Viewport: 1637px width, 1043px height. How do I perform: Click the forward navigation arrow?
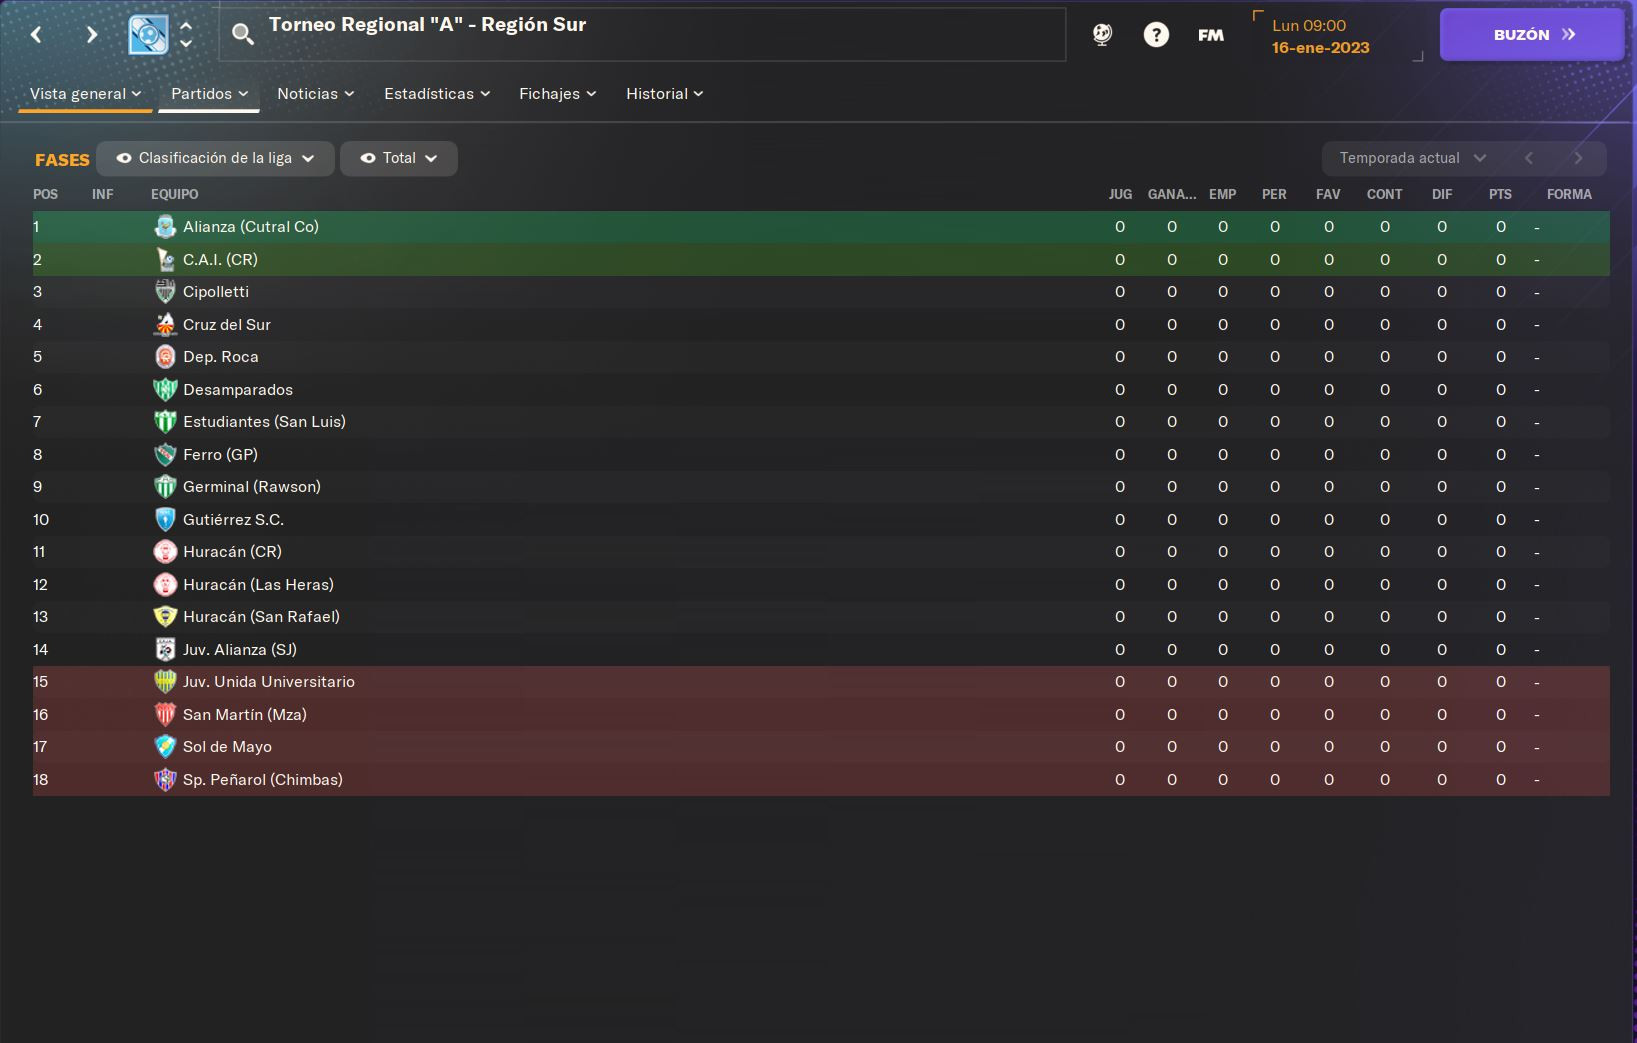(x=91, y=35)
